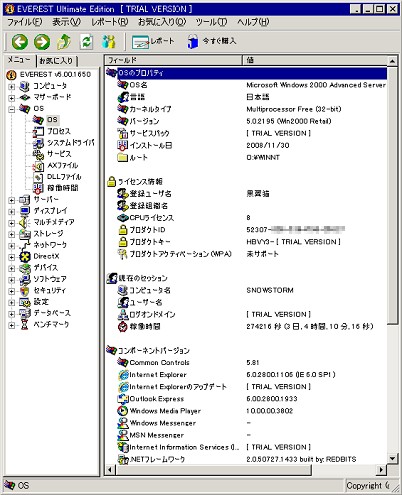Screen dimensions: 402x495
Task: Open the ツール(T) menu
Action: [211, 22]
